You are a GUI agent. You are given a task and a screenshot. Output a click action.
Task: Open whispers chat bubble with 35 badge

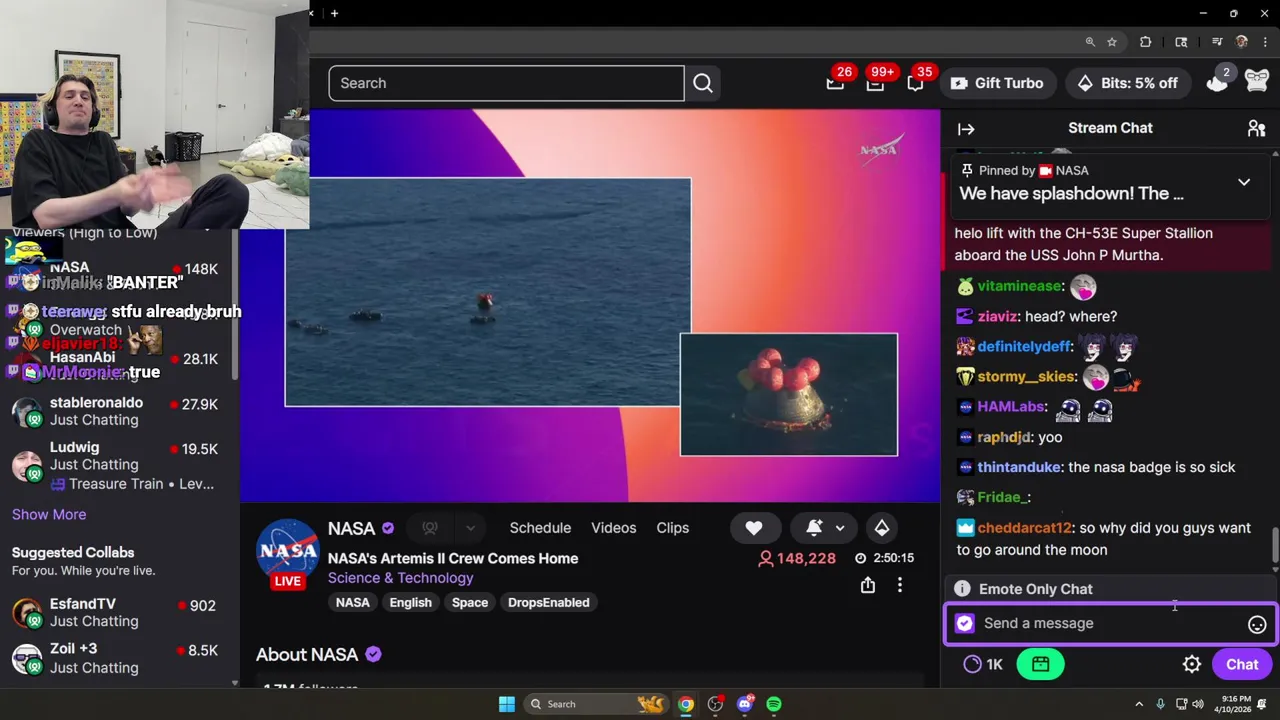(916, 83)
